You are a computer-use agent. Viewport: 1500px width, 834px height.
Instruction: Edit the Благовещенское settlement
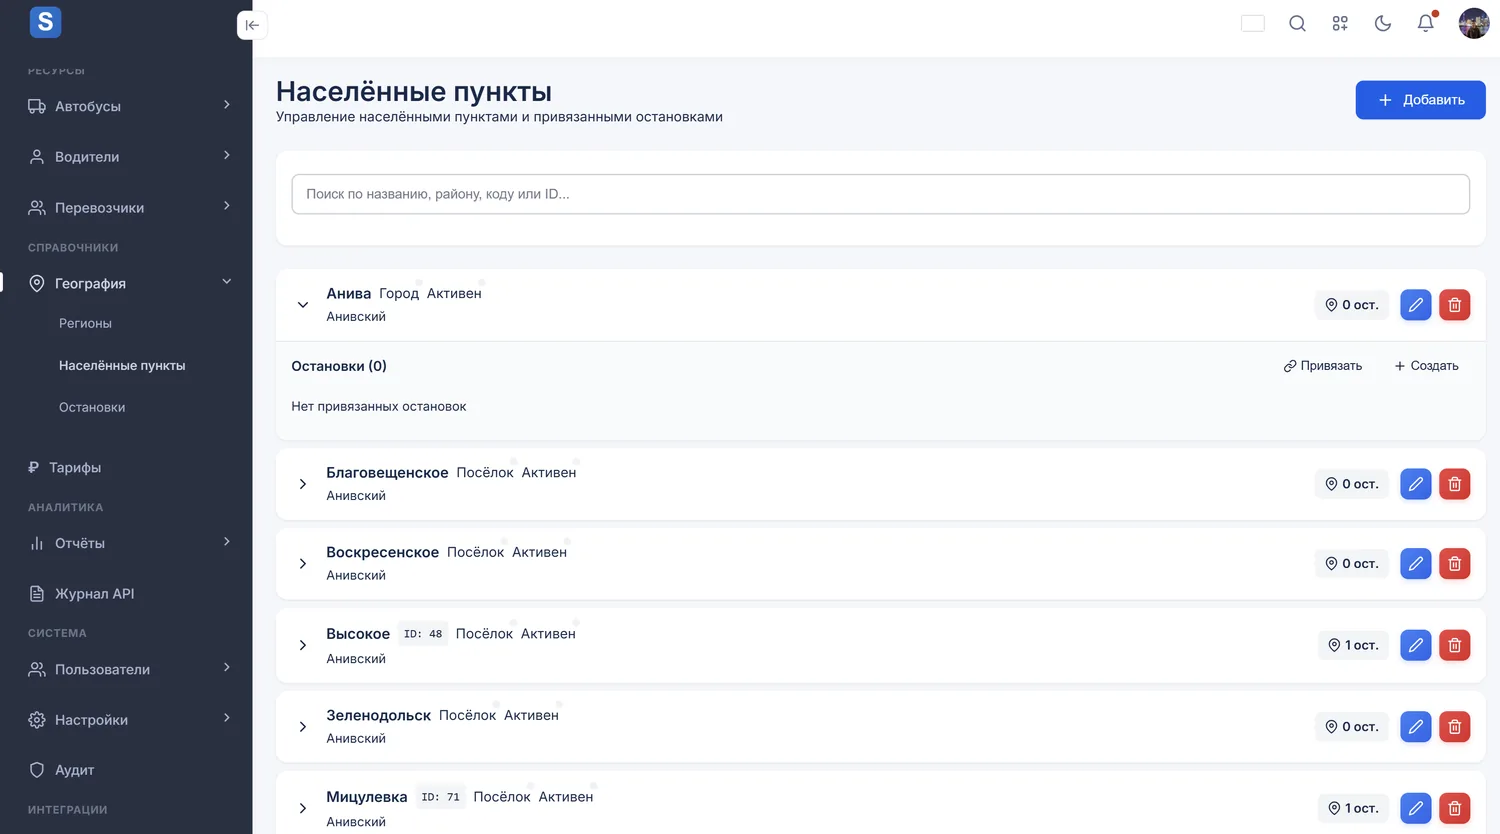(x=1415, y=484)
